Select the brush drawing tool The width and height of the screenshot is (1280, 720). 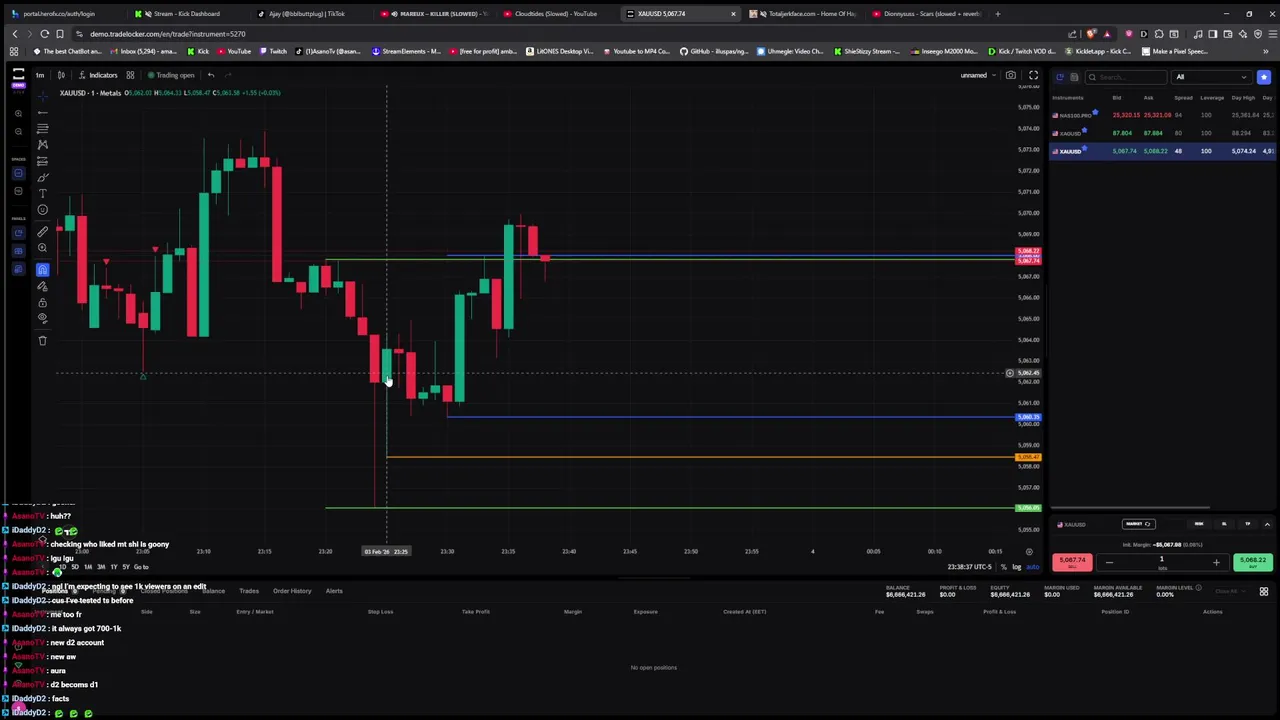tap(42, 177)
